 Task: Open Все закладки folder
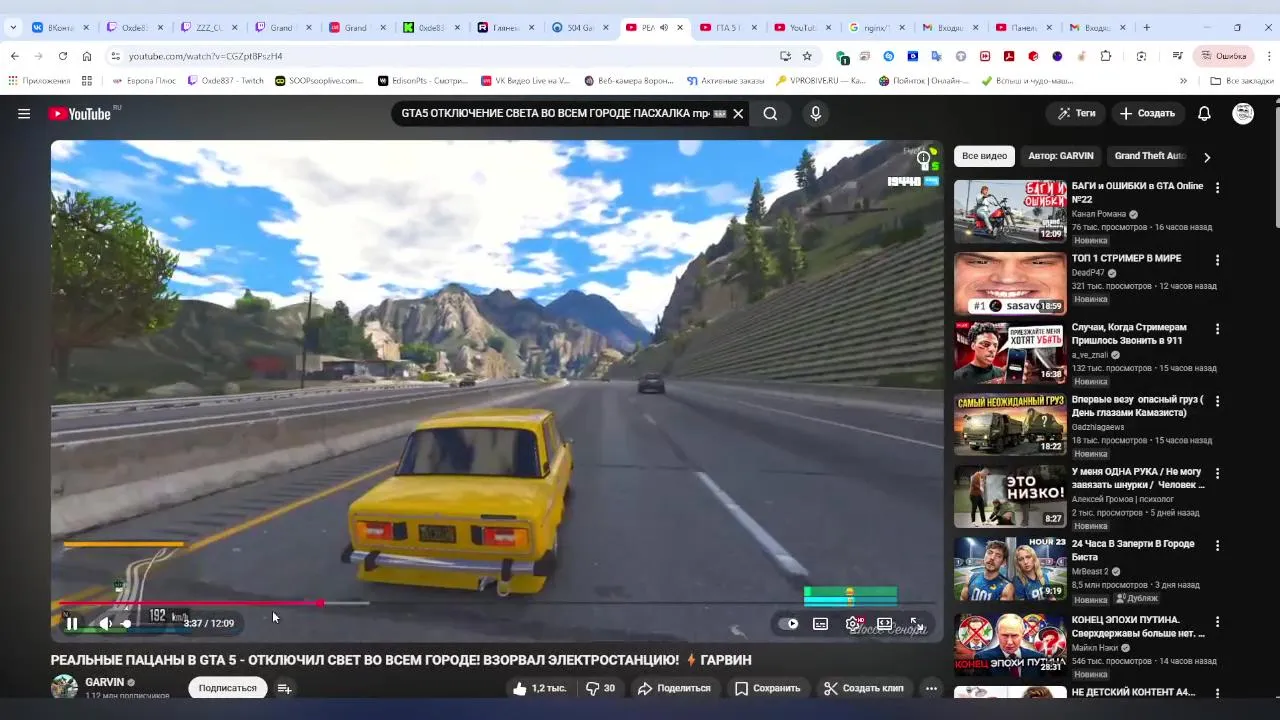[x=1241, y=81]
